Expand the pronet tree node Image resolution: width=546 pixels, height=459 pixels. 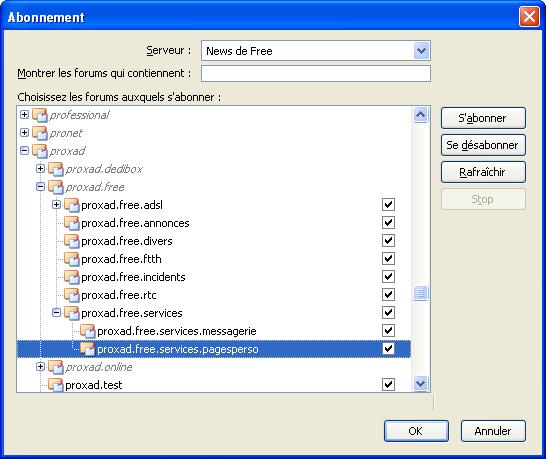click(x=24, y=133)
